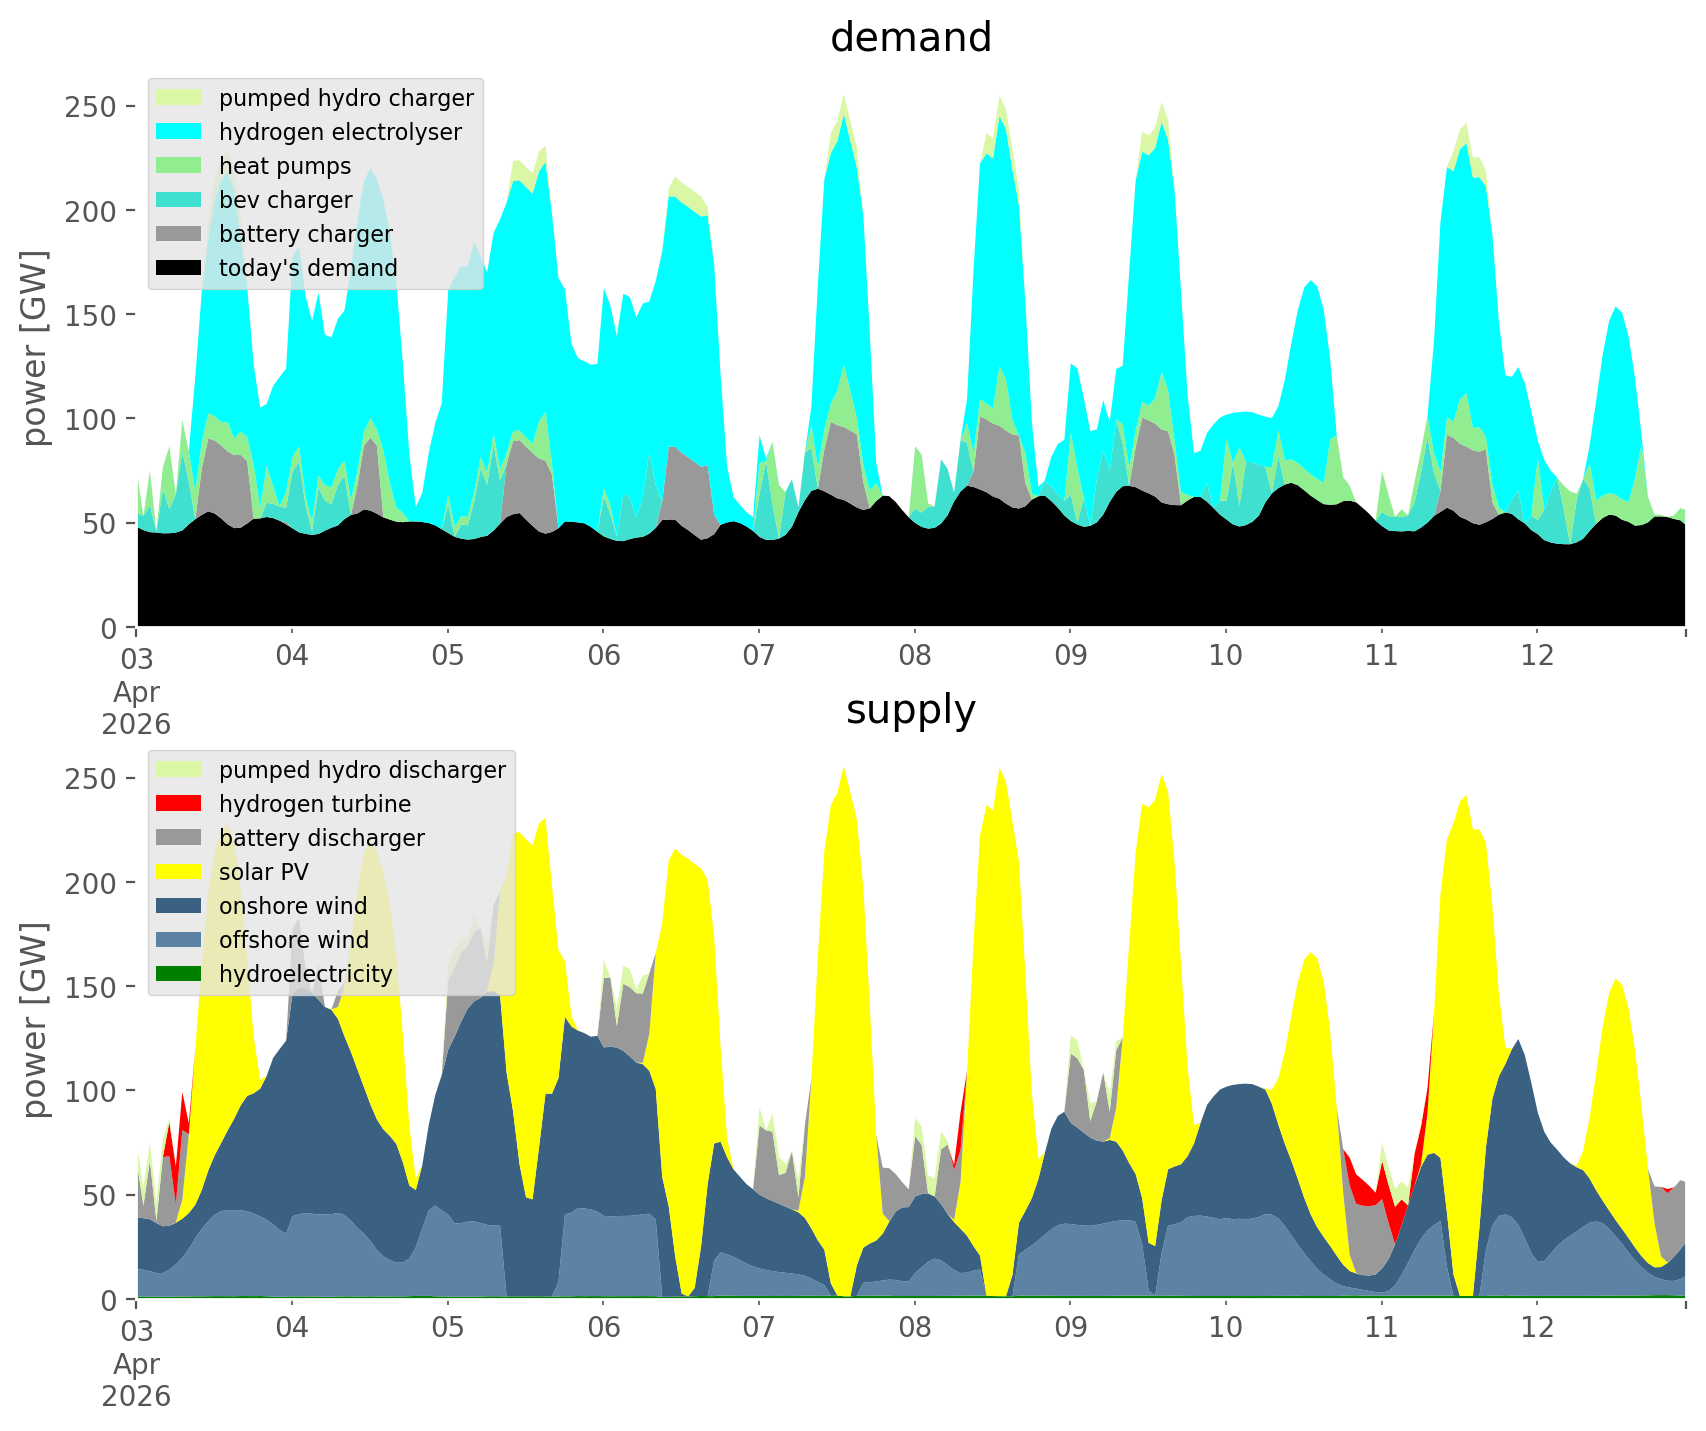Screen dimensions: 1706x1431
Task: Select the 'offshore wind' legend label
Action: (x=293, y=940)
